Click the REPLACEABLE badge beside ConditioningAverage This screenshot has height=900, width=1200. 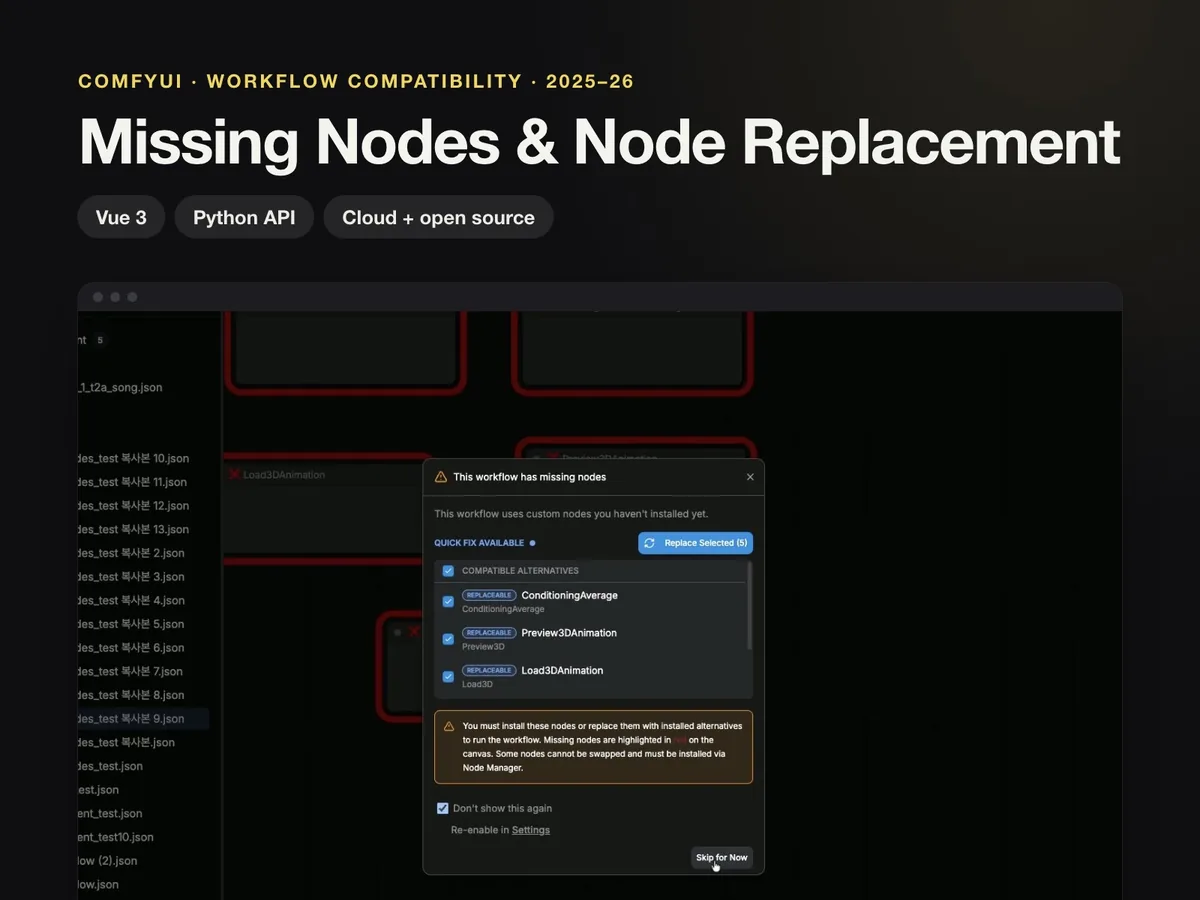[x=489, y=595]
